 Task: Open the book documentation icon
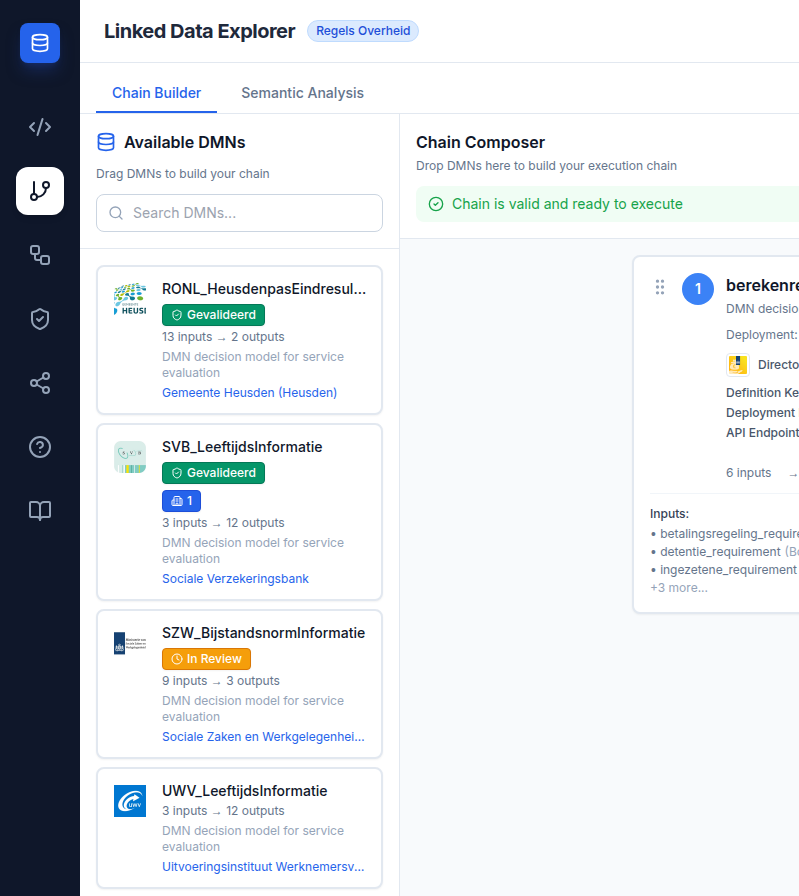tap(40, 510)
